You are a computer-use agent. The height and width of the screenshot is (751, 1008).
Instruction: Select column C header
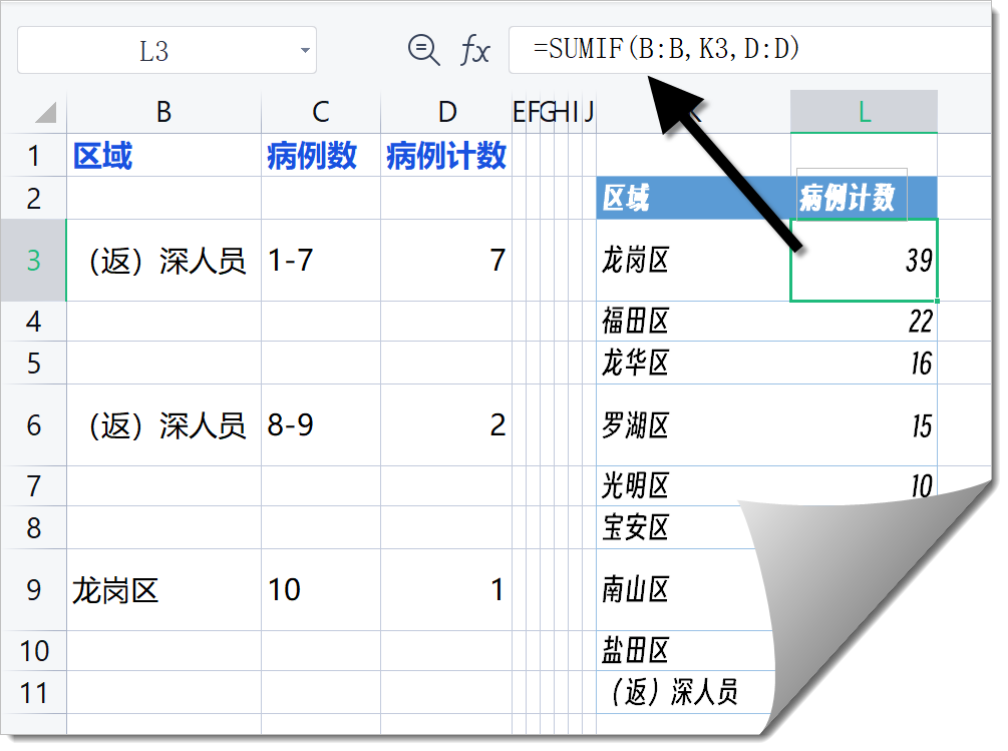pyautogui.click(x=321, y=113)
